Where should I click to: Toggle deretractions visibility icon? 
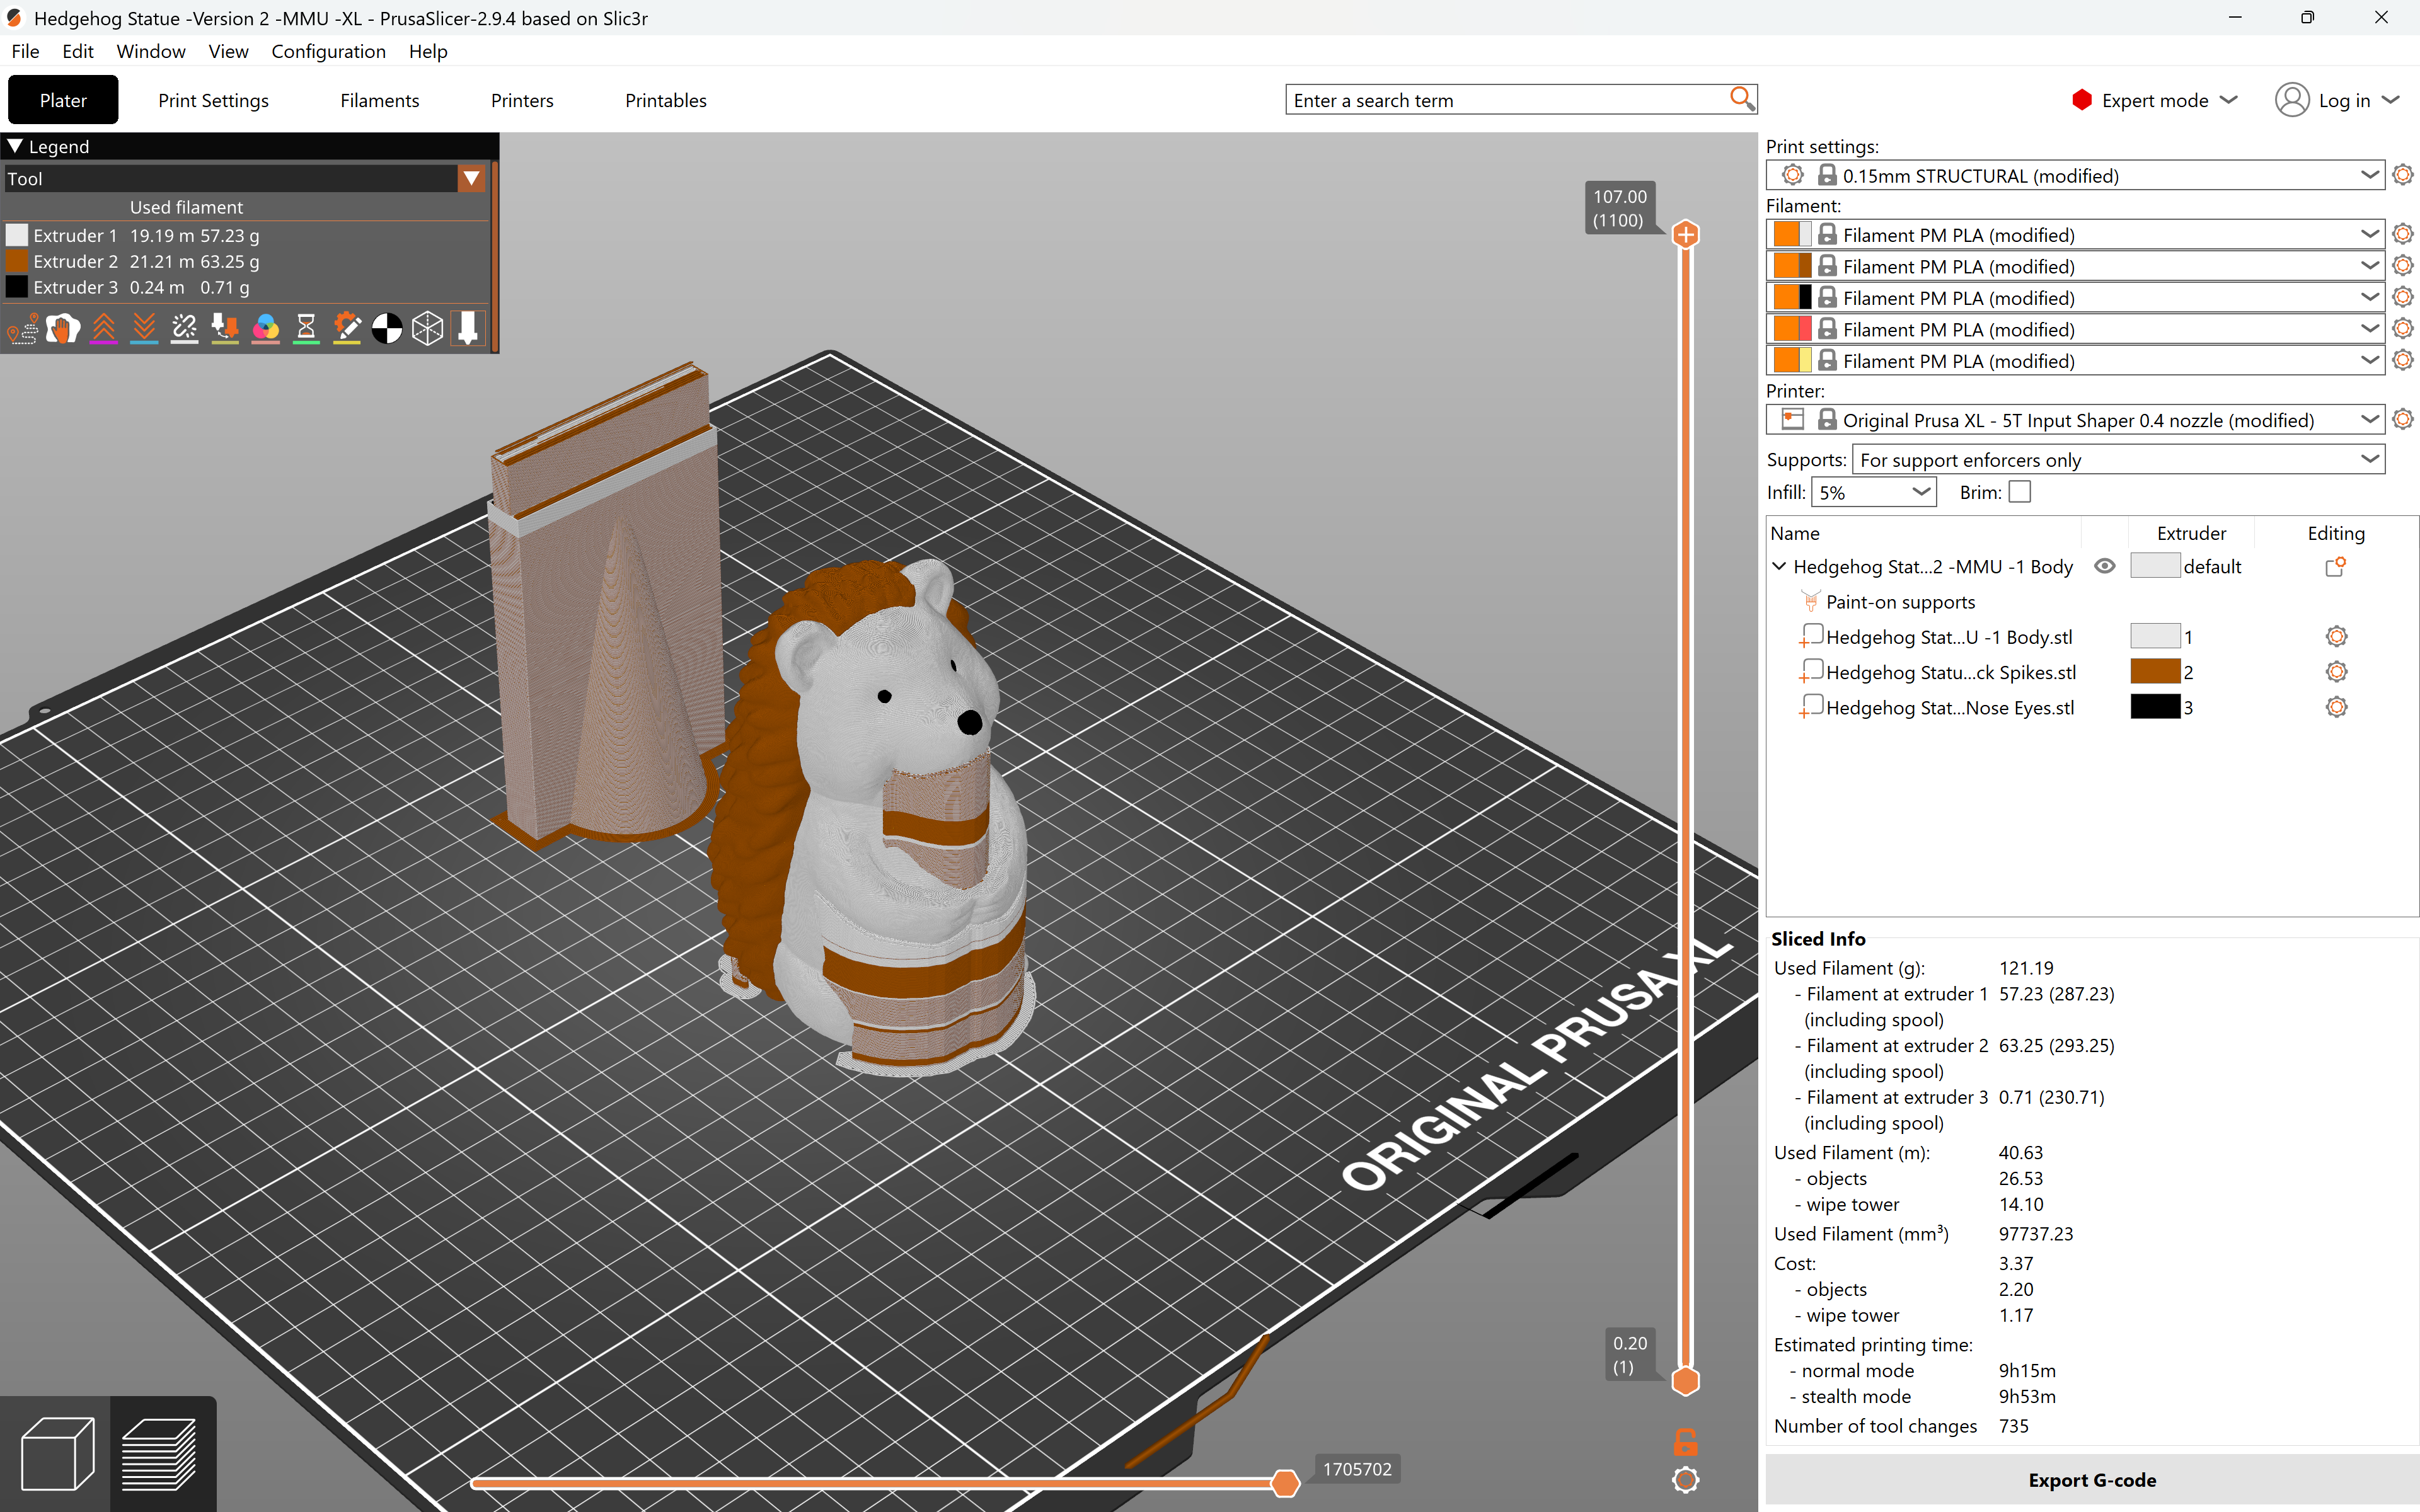(144, 328)
